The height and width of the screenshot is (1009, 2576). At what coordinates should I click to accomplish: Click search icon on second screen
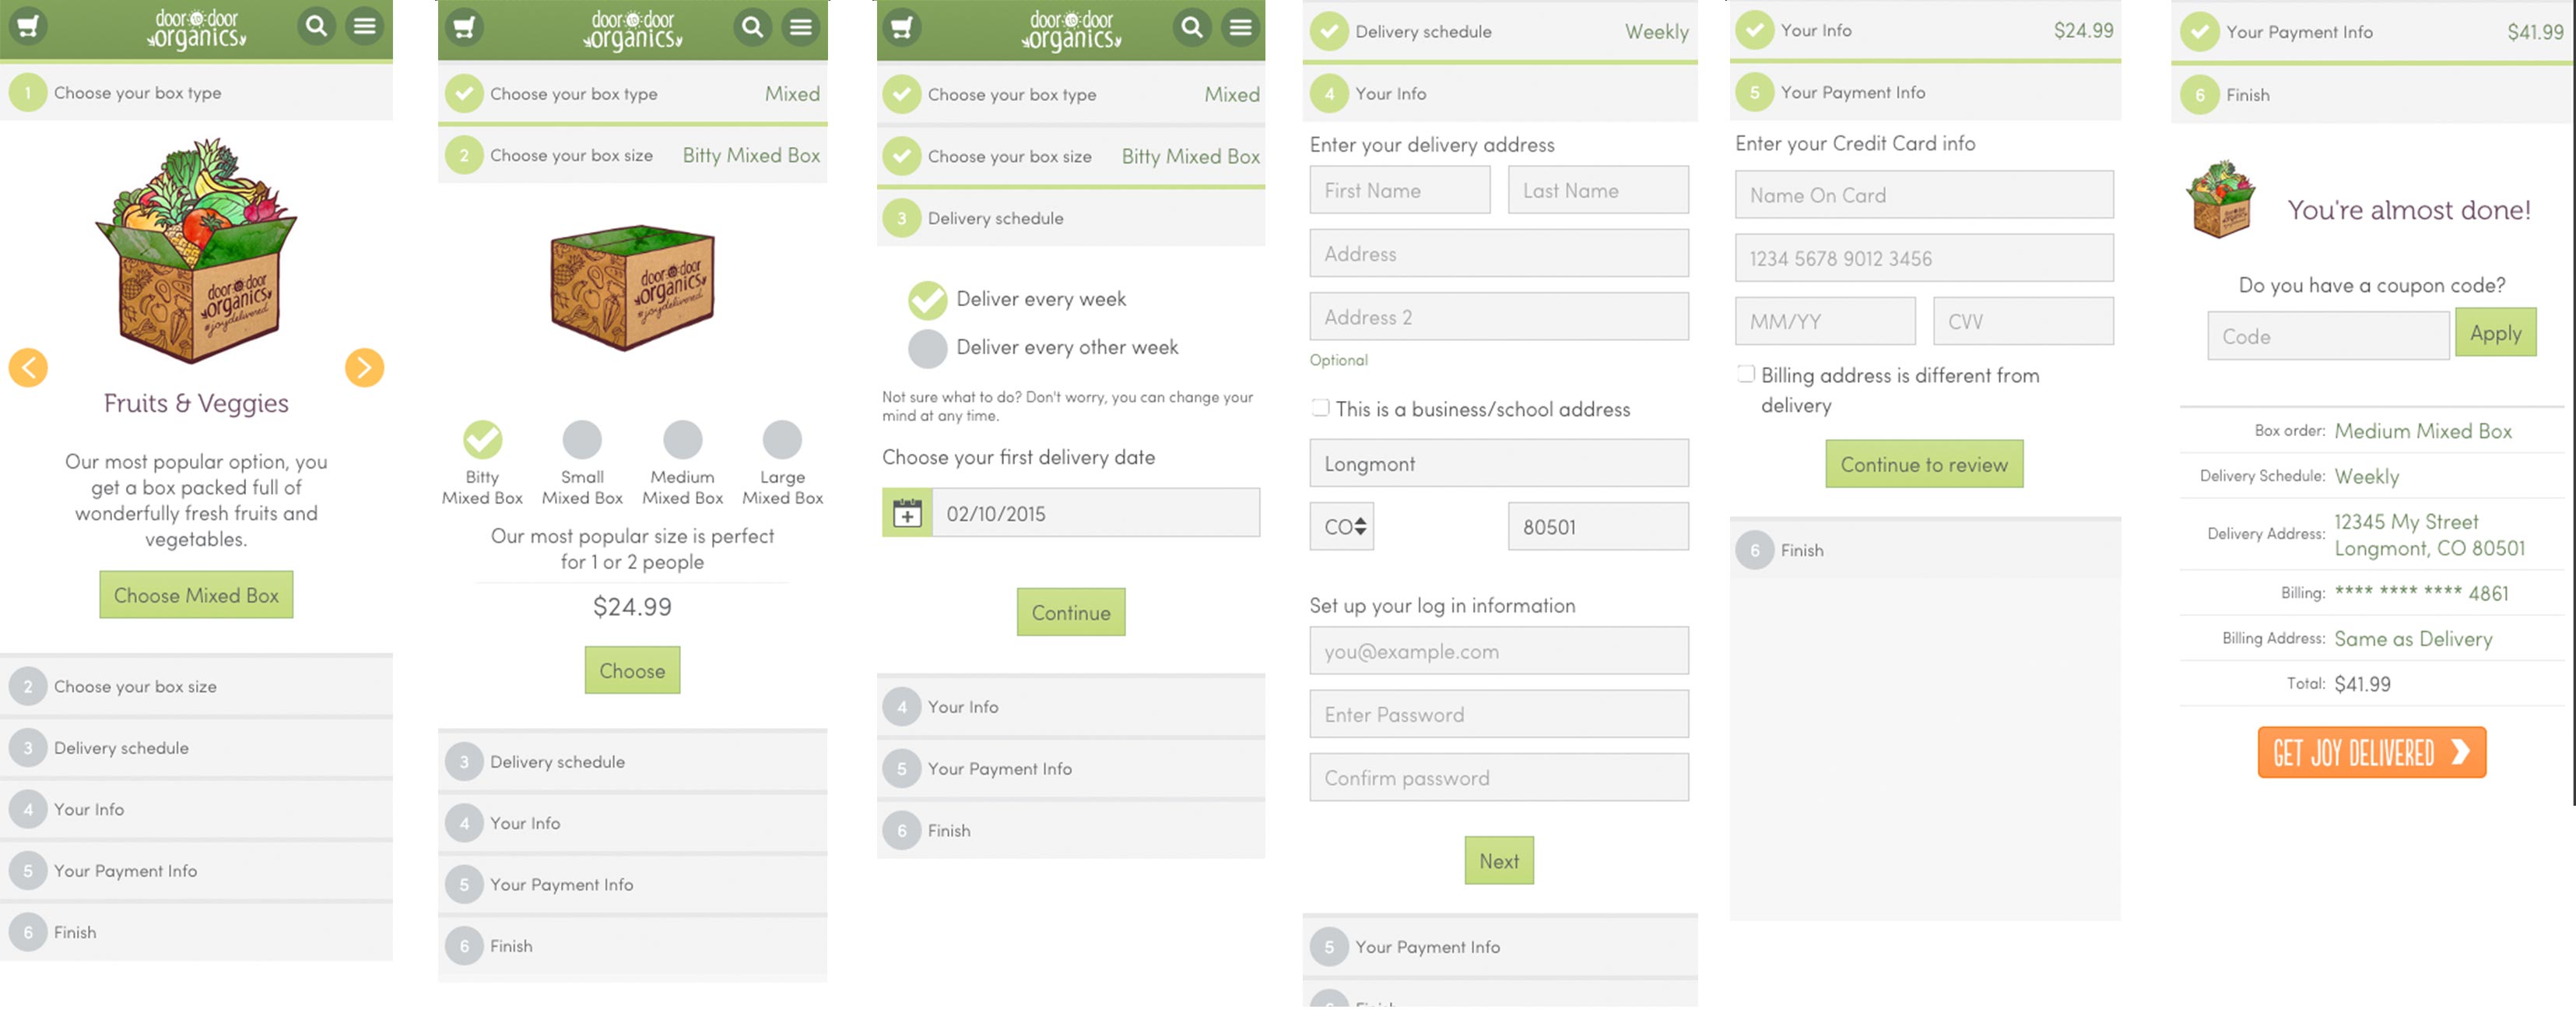752,27
